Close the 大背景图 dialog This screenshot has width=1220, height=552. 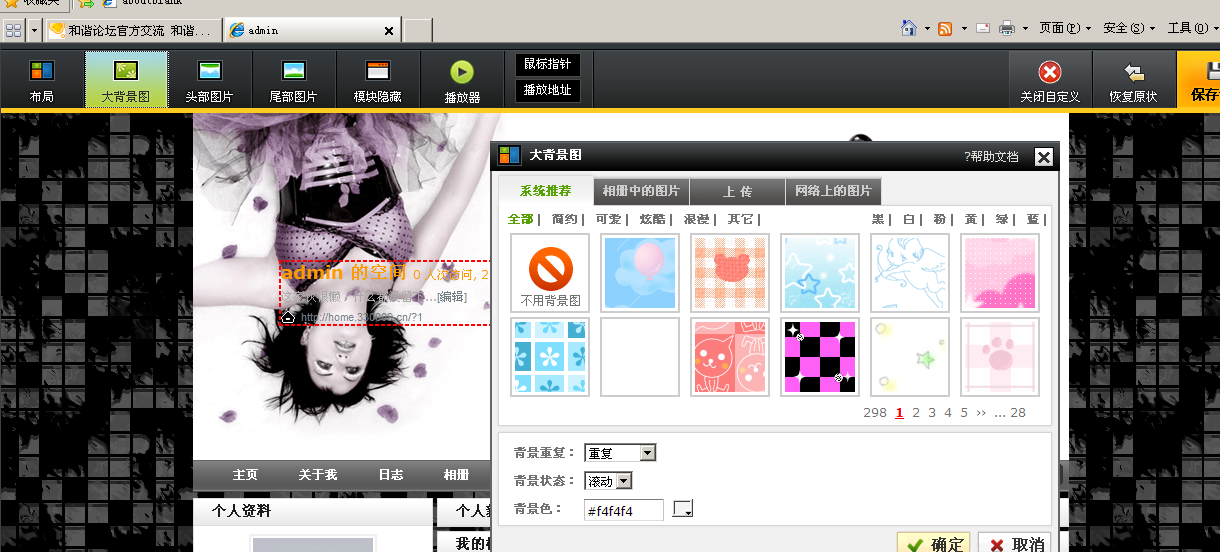tap(1043, 156)
